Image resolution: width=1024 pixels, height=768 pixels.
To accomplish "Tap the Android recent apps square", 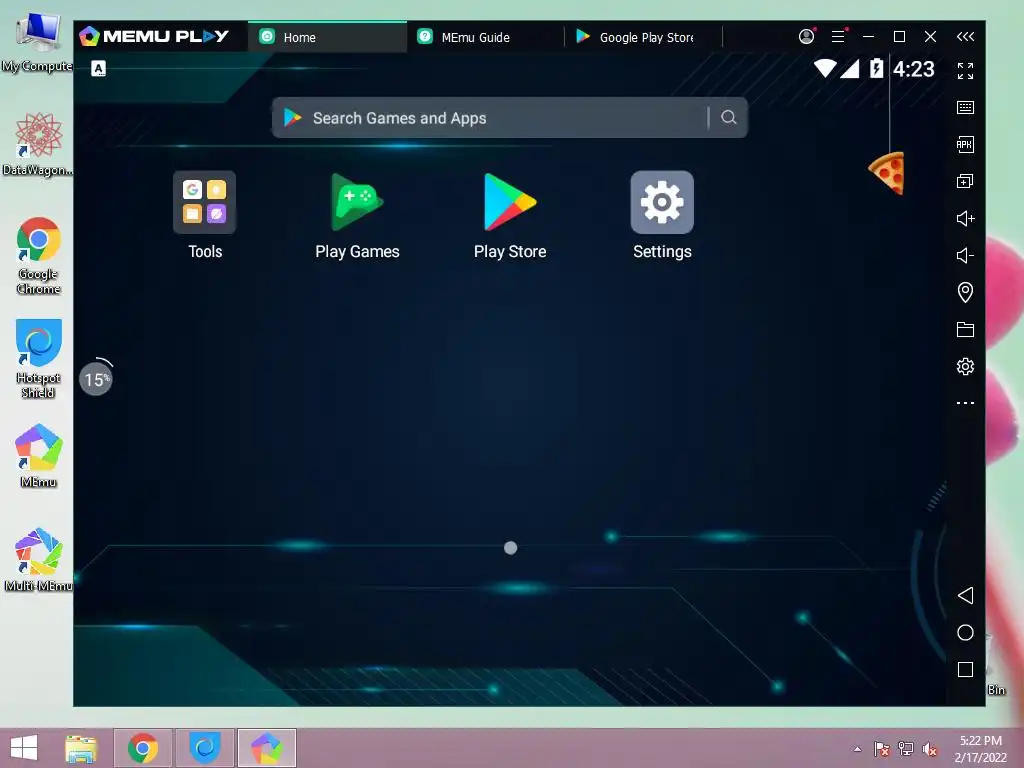I will point(965,669).
